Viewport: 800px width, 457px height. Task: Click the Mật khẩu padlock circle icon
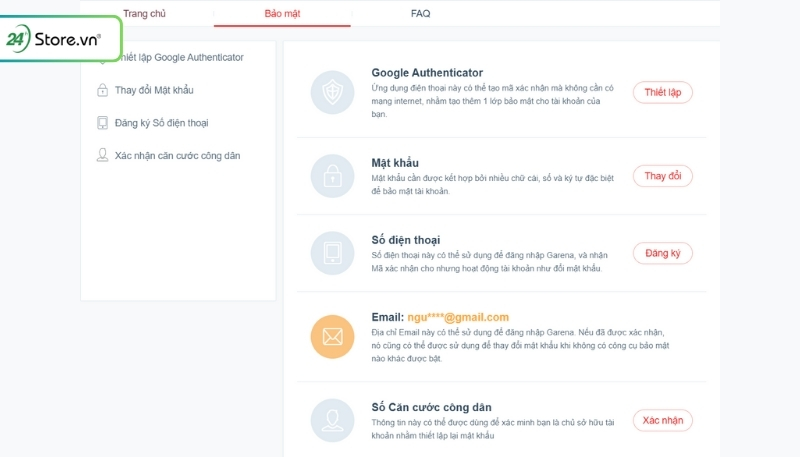(x=330, y=175)
